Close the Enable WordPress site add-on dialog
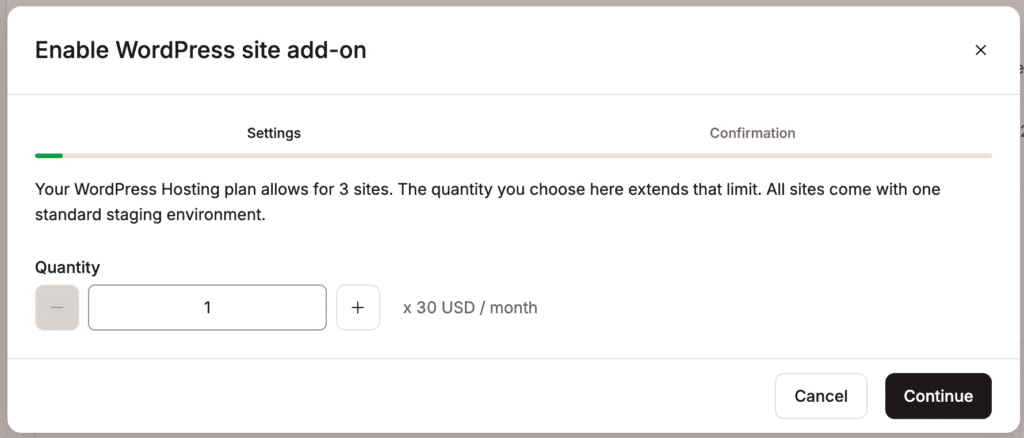This screenshot has height=438, width=1024. (x=980, y=50)
